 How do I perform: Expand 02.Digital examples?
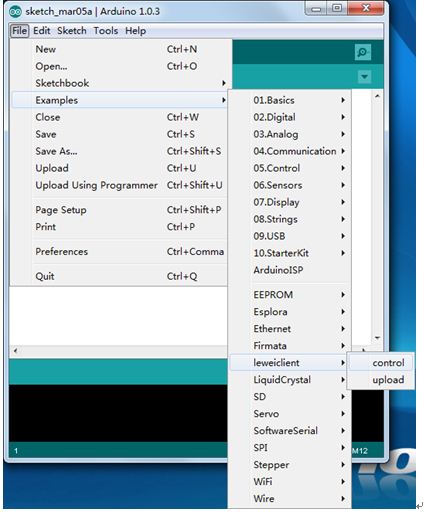coord(290,117)
